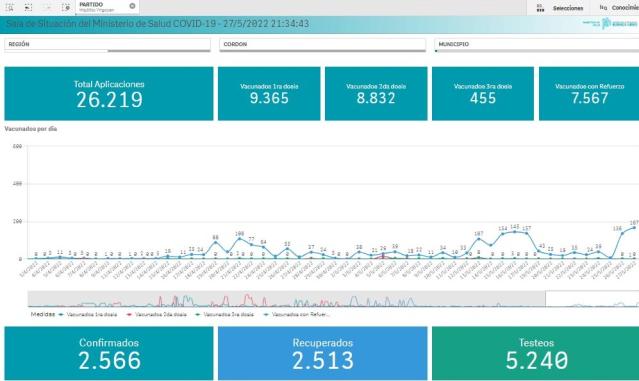Click the step back selection icon
The height and width of the screenshot is (381, 639).
point(28,7)
